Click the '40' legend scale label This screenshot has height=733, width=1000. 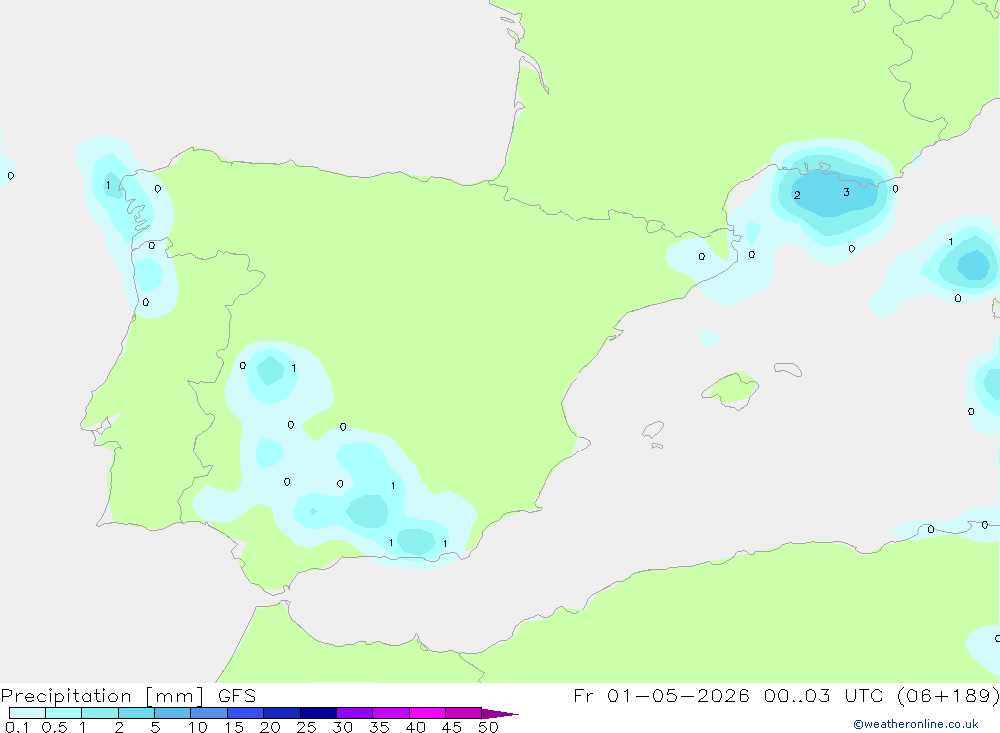click(415, 727)
